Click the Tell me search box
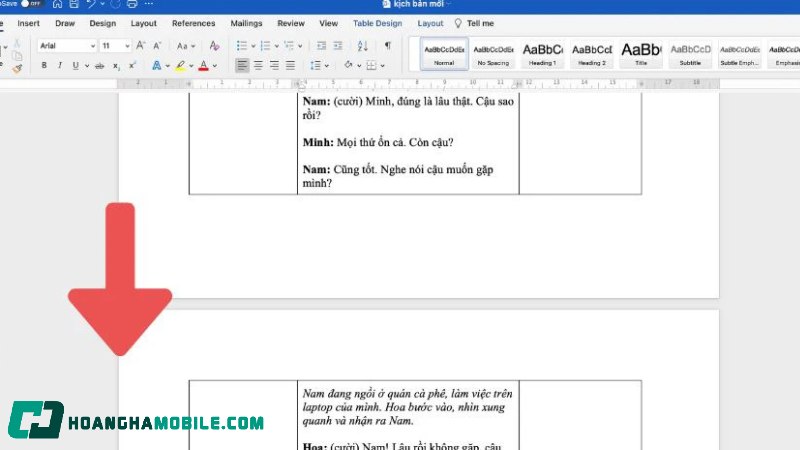 pyautogui.click(x=480, y=23)
